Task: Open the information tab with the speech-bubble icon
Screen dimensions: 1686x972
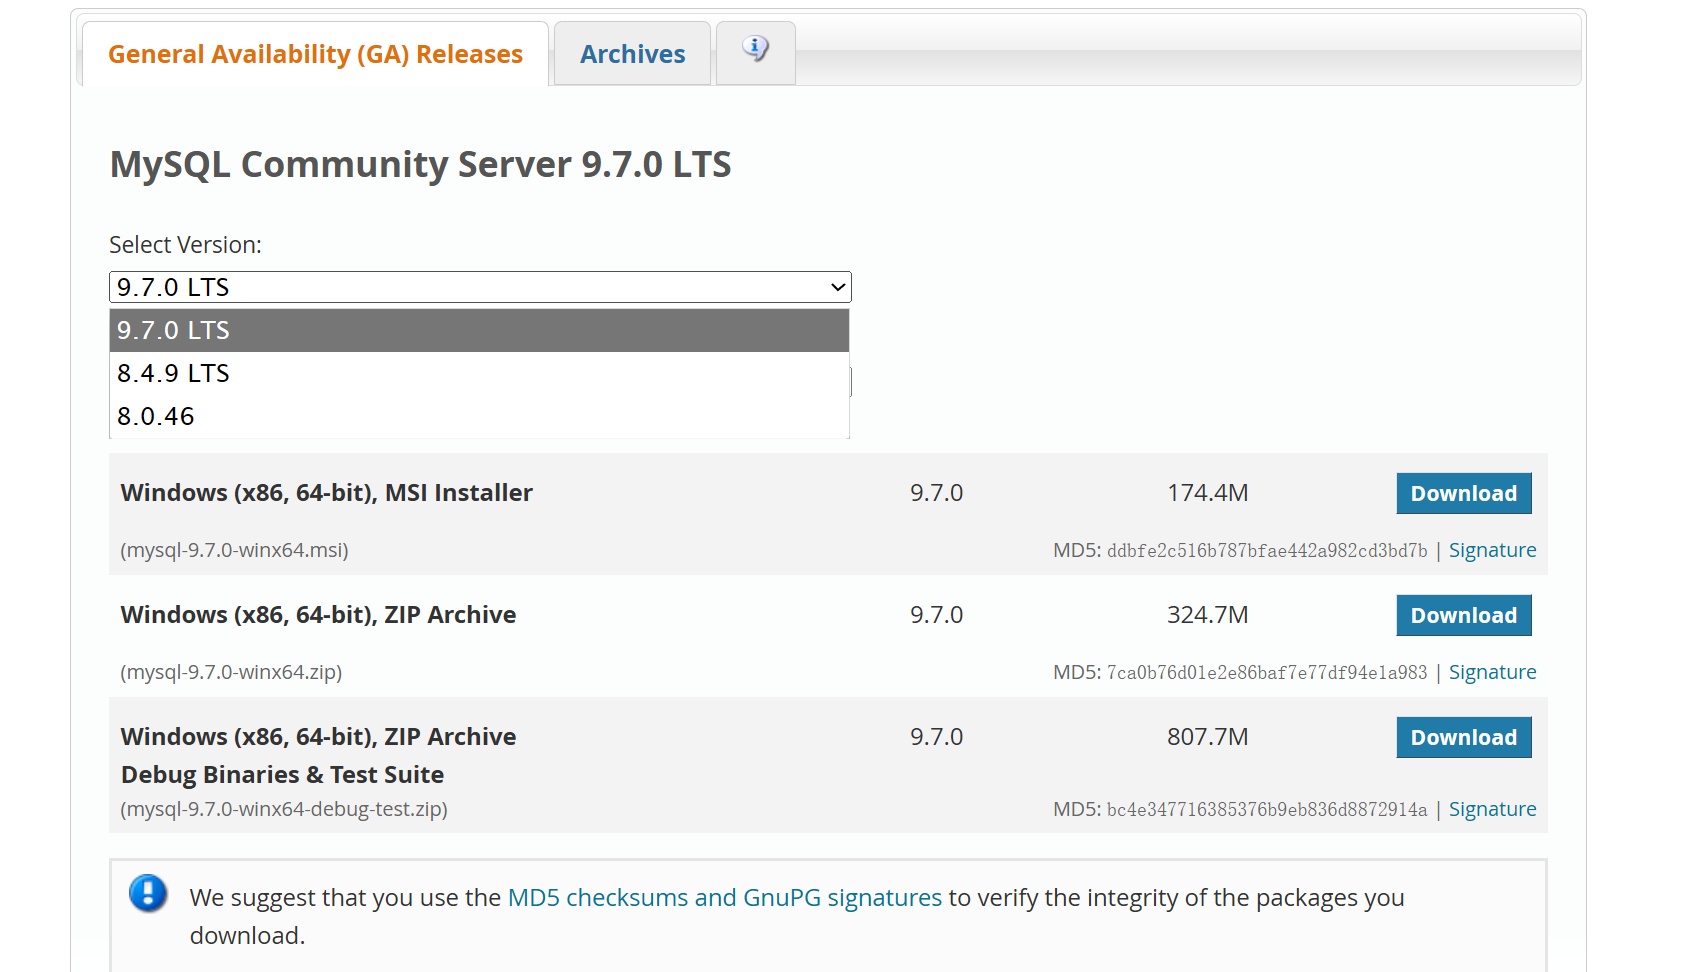Action: pyautogui.click(x=755, y=52)
